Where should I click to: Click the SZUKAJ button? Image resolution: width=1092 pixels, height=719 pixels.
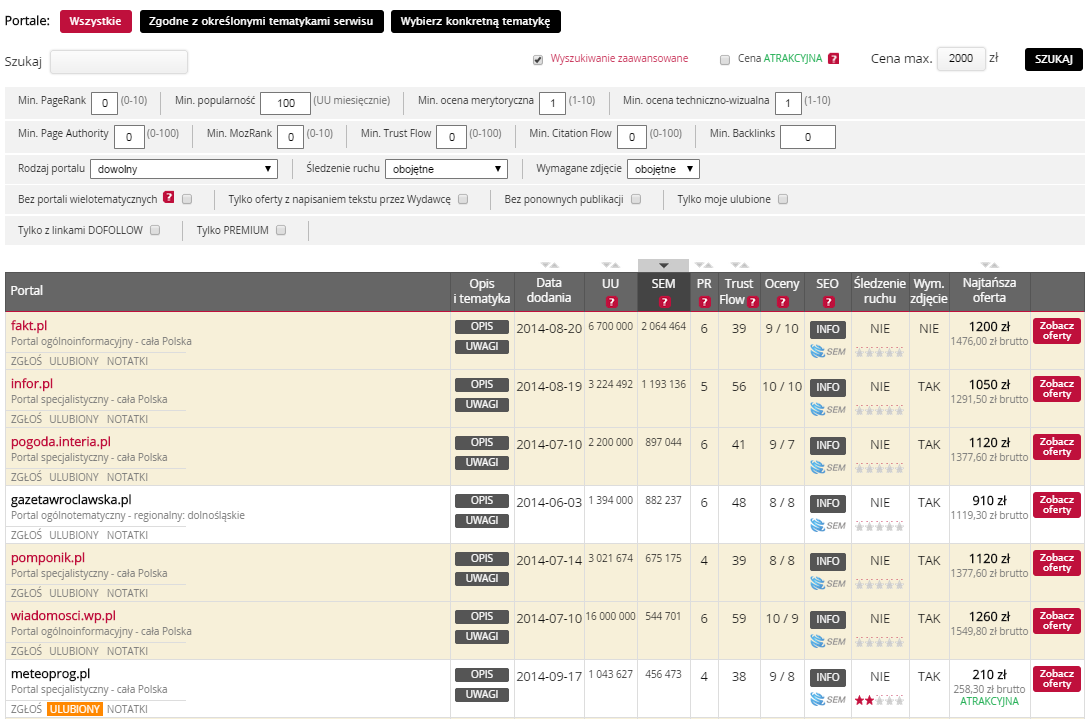pyautogui.click(x=1054, y=59)
